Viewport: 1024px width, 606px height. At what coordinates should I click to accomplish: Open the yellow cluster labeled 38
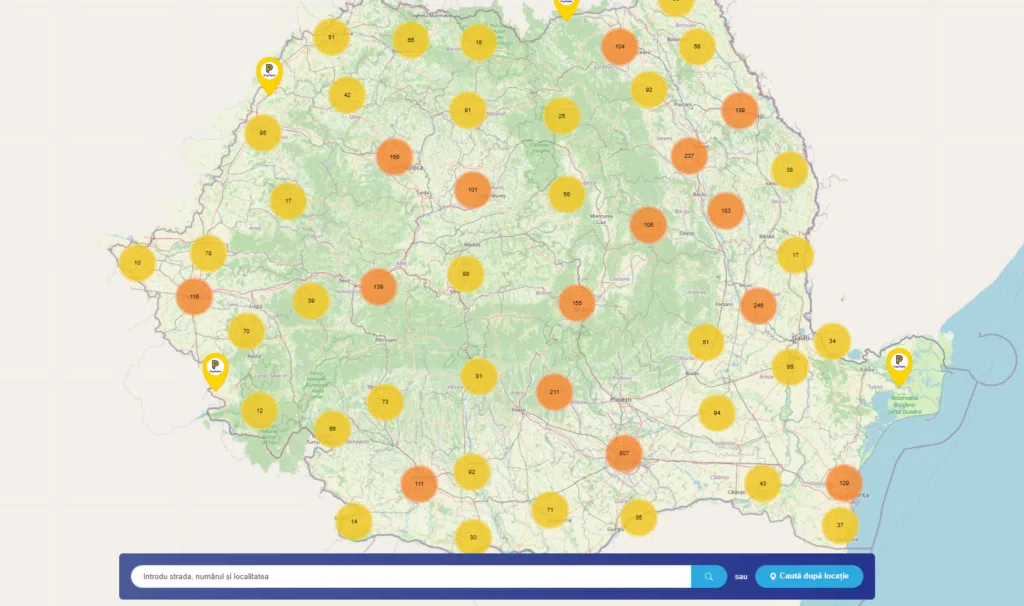(x=790, y=170)
